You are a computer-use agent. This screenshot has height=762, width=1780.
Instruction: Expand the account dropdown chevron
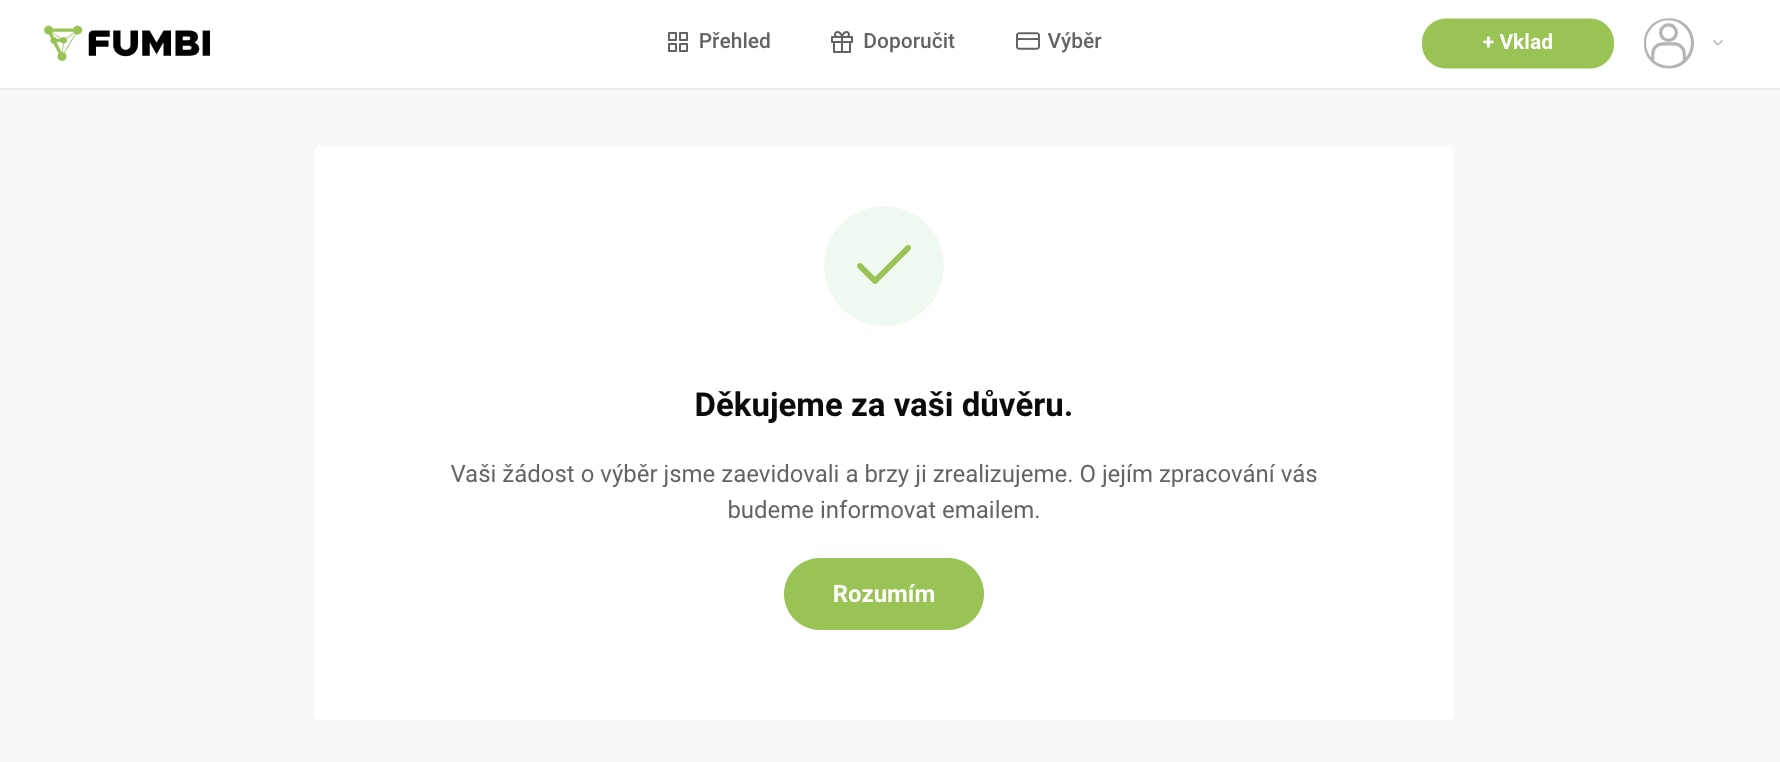point(1718,43)
